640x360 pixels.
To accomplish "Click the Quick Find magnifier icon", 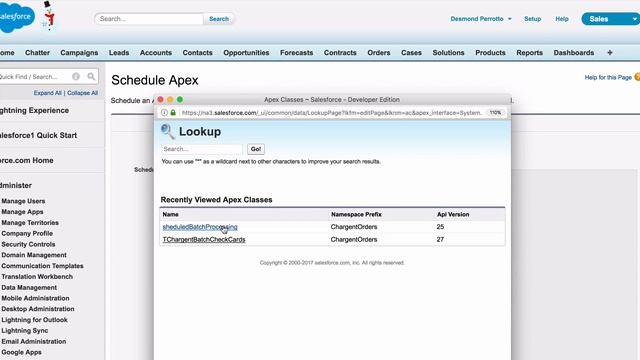I will [x=91, y=76].
